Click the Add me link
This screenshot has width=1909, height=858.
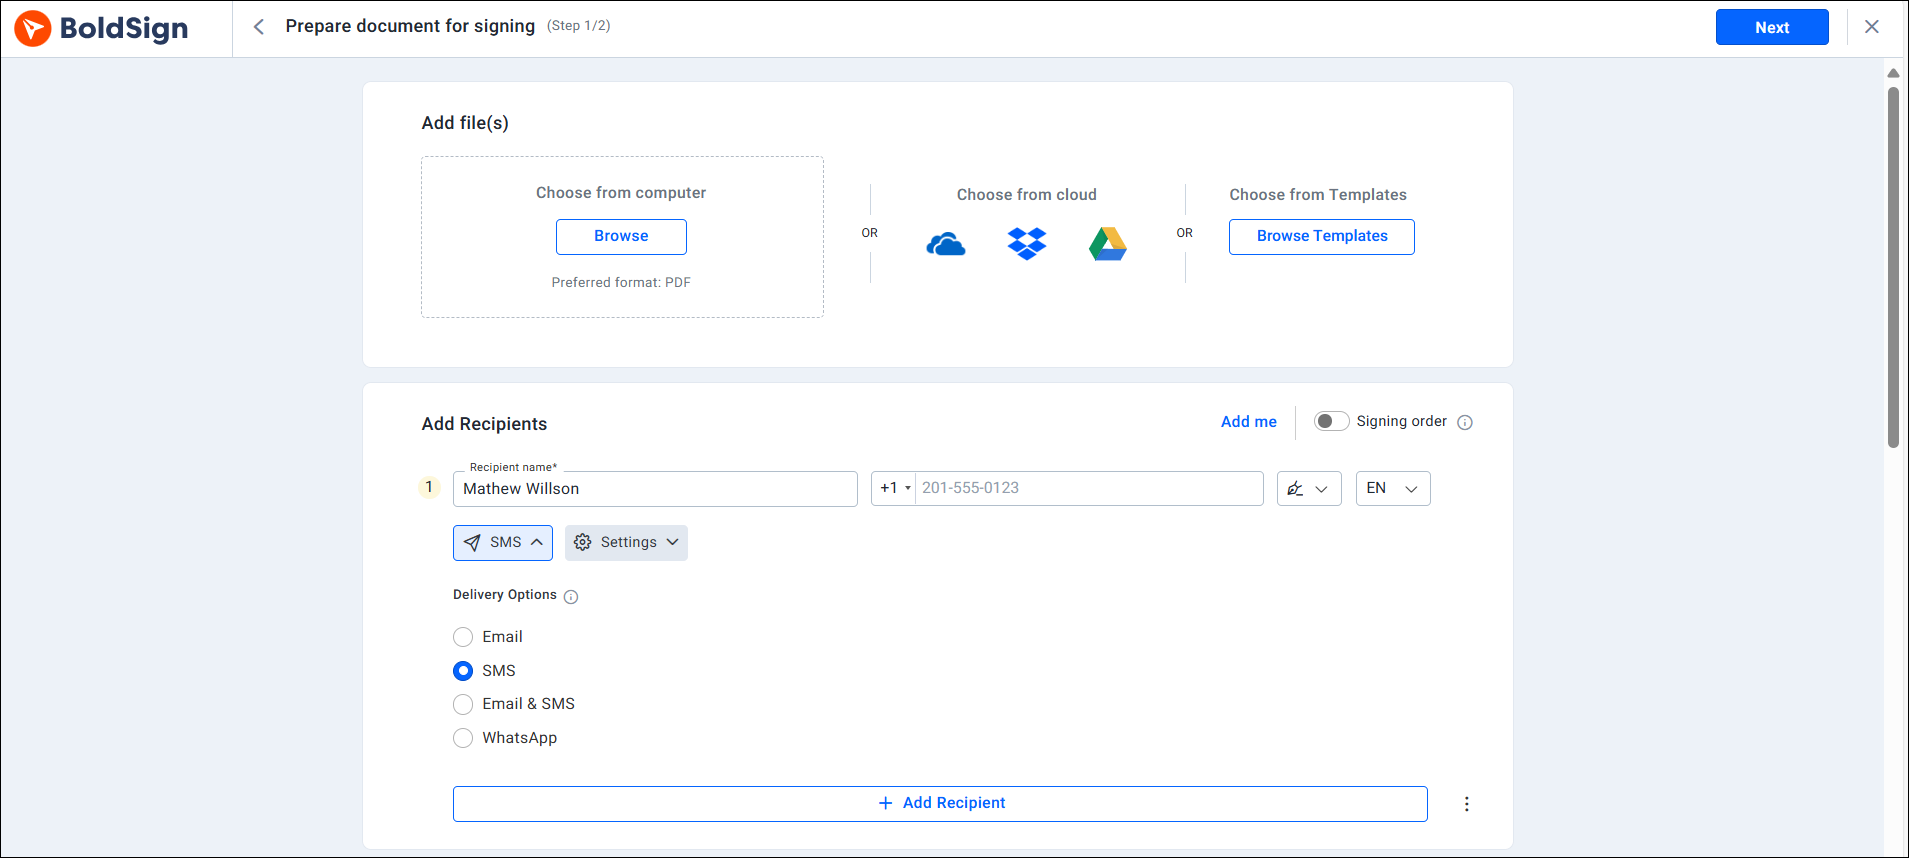(1249, 422)
